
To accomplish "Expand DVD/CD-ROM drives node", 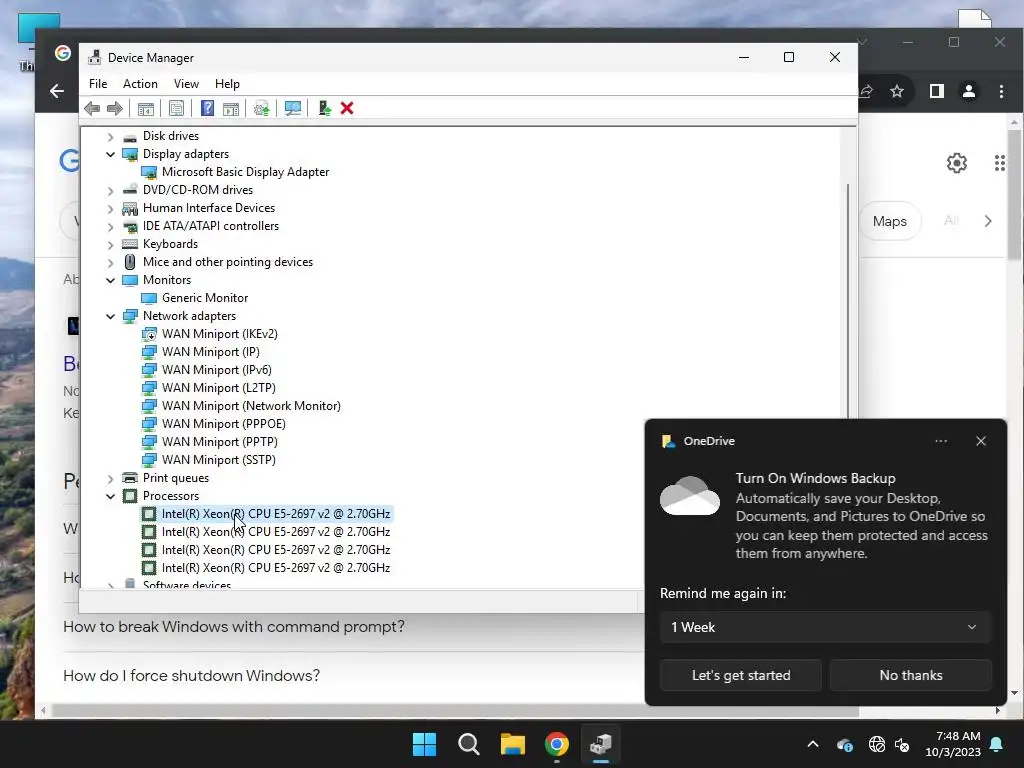I will (x=110, y=190).
